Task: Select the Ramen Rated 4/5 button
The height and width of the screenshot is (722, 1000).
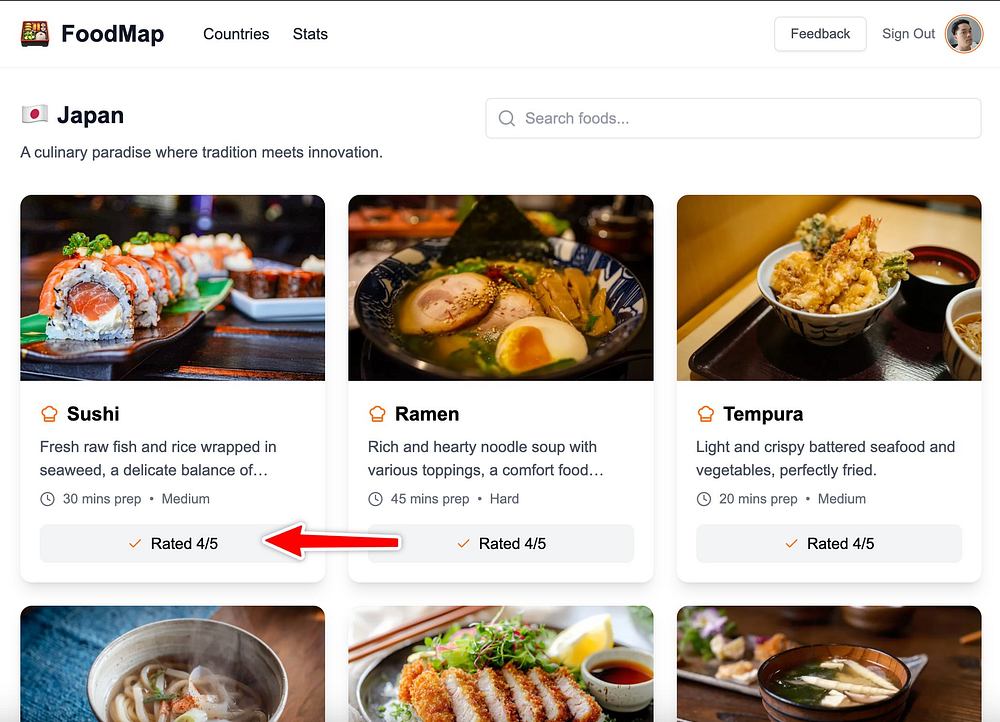Action: pyautogui.click(x=501, y=543)
